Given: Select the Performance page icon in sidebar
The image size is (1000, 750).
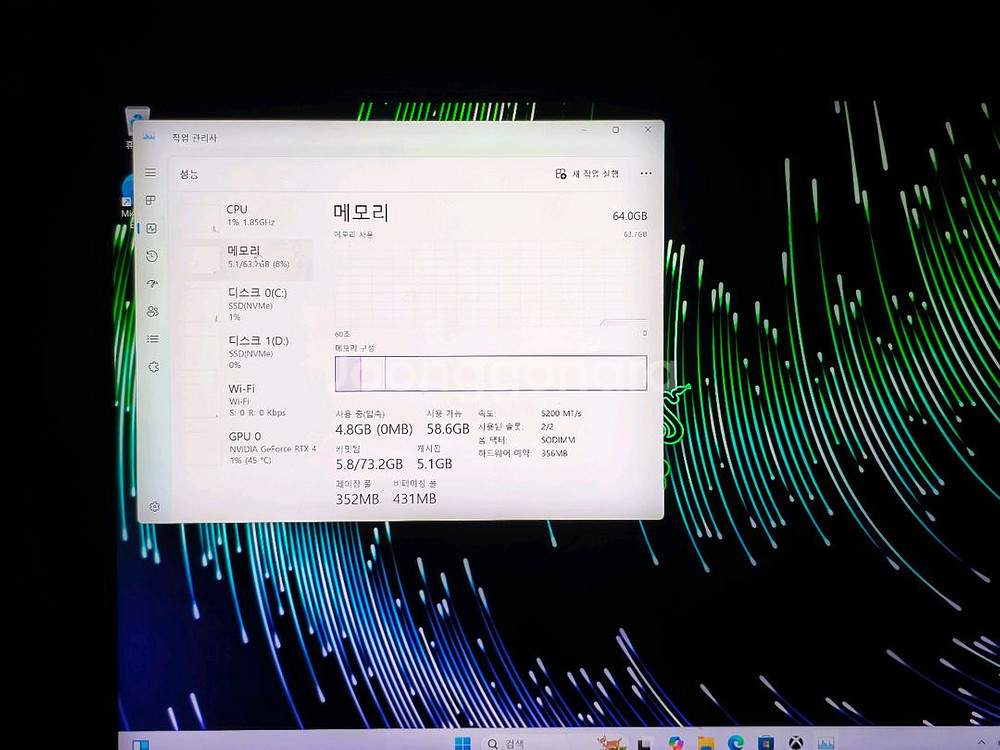Looking at the screenshot, I should pos(152,228).
